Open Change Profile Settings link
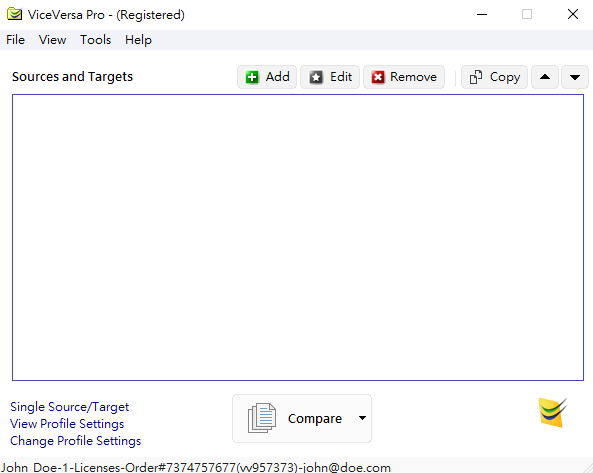This screenshot has height=473, width=593. 75,441
